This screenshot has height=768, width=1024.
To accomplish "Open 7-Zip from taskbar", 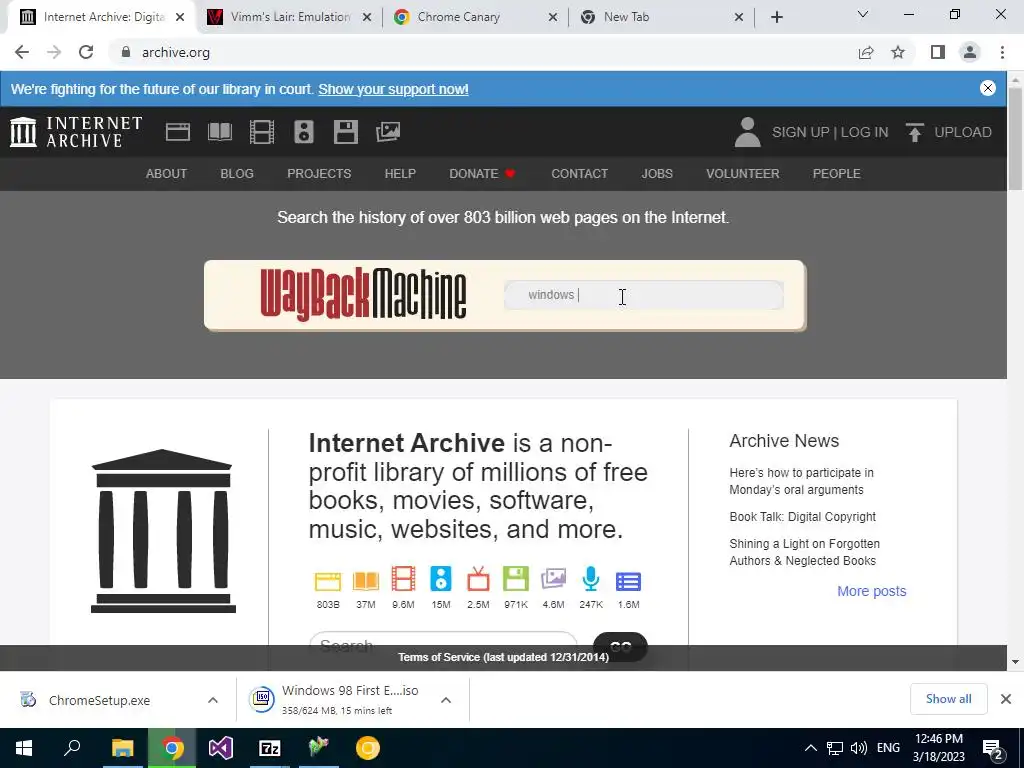I will [x=270, y=748].
